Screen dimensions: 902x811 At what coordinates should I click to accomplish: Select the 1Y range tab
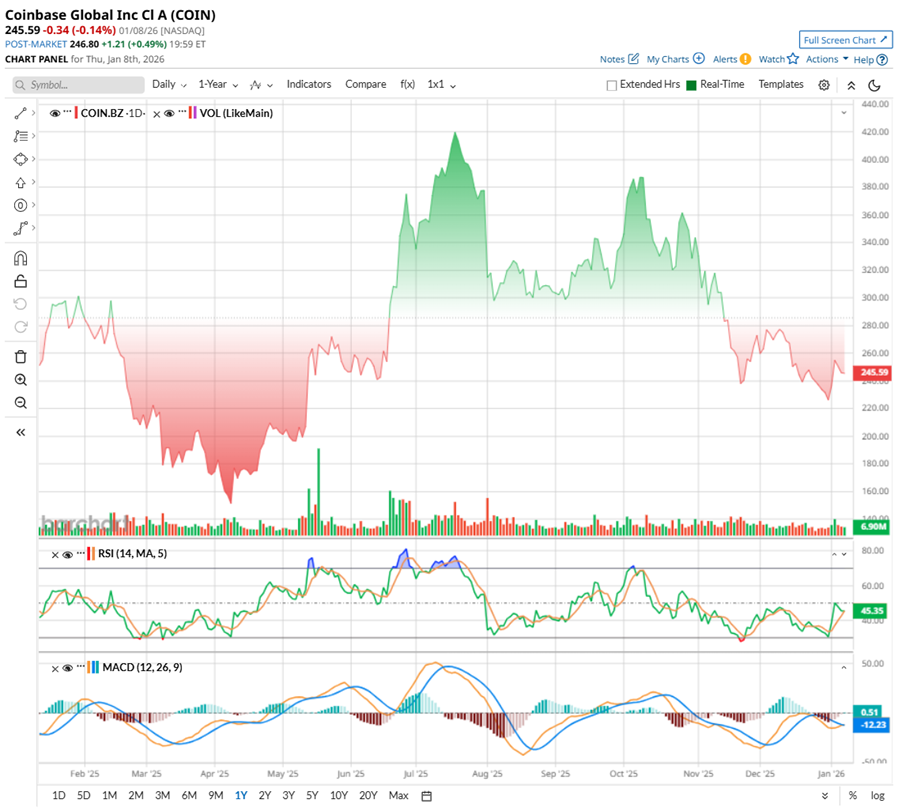click(241, 795)
